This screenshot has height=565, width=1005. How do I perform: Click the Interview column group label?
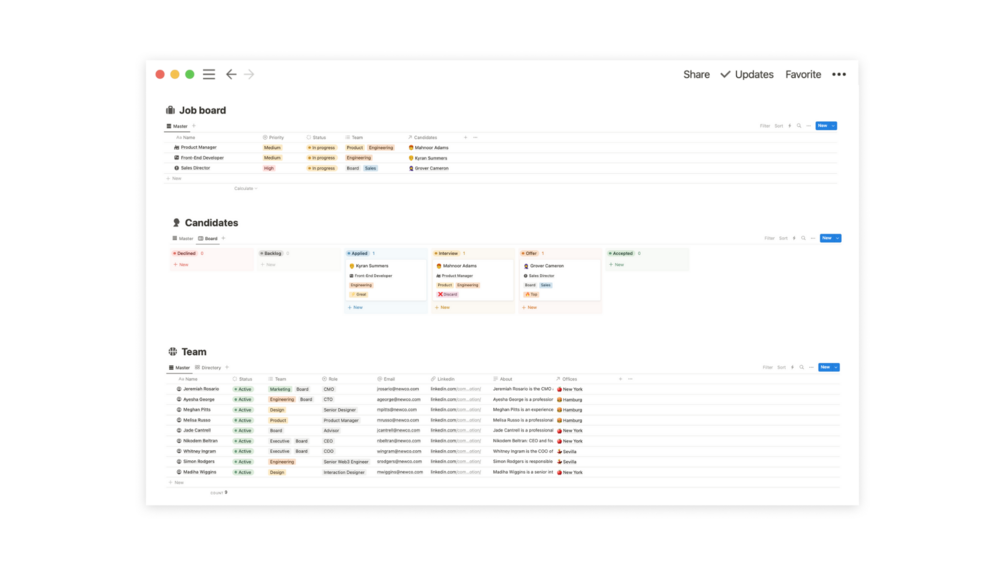coord(447,253)
